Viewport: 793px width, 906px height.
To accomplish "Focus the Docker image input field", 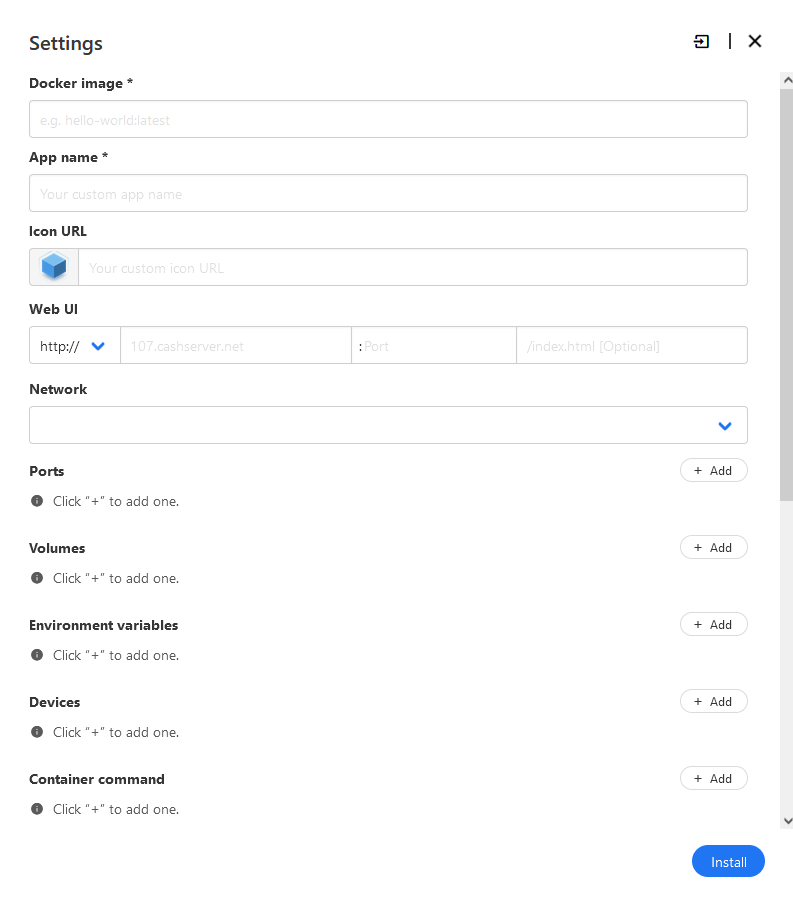I will coord(388,120).
